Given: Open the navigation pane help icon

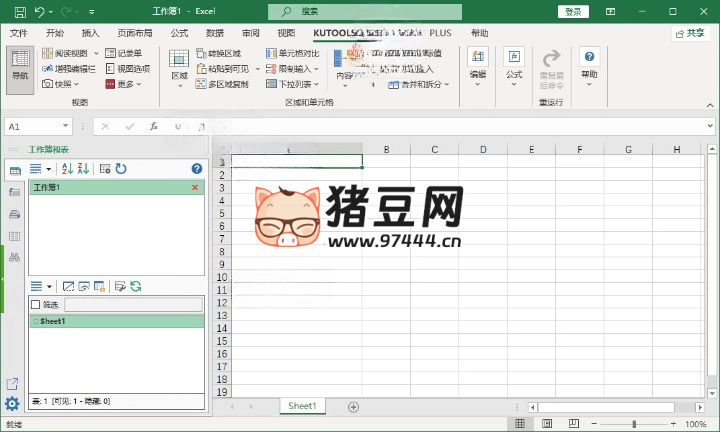Looking at the screenshot, I should [x=197, y=169].
